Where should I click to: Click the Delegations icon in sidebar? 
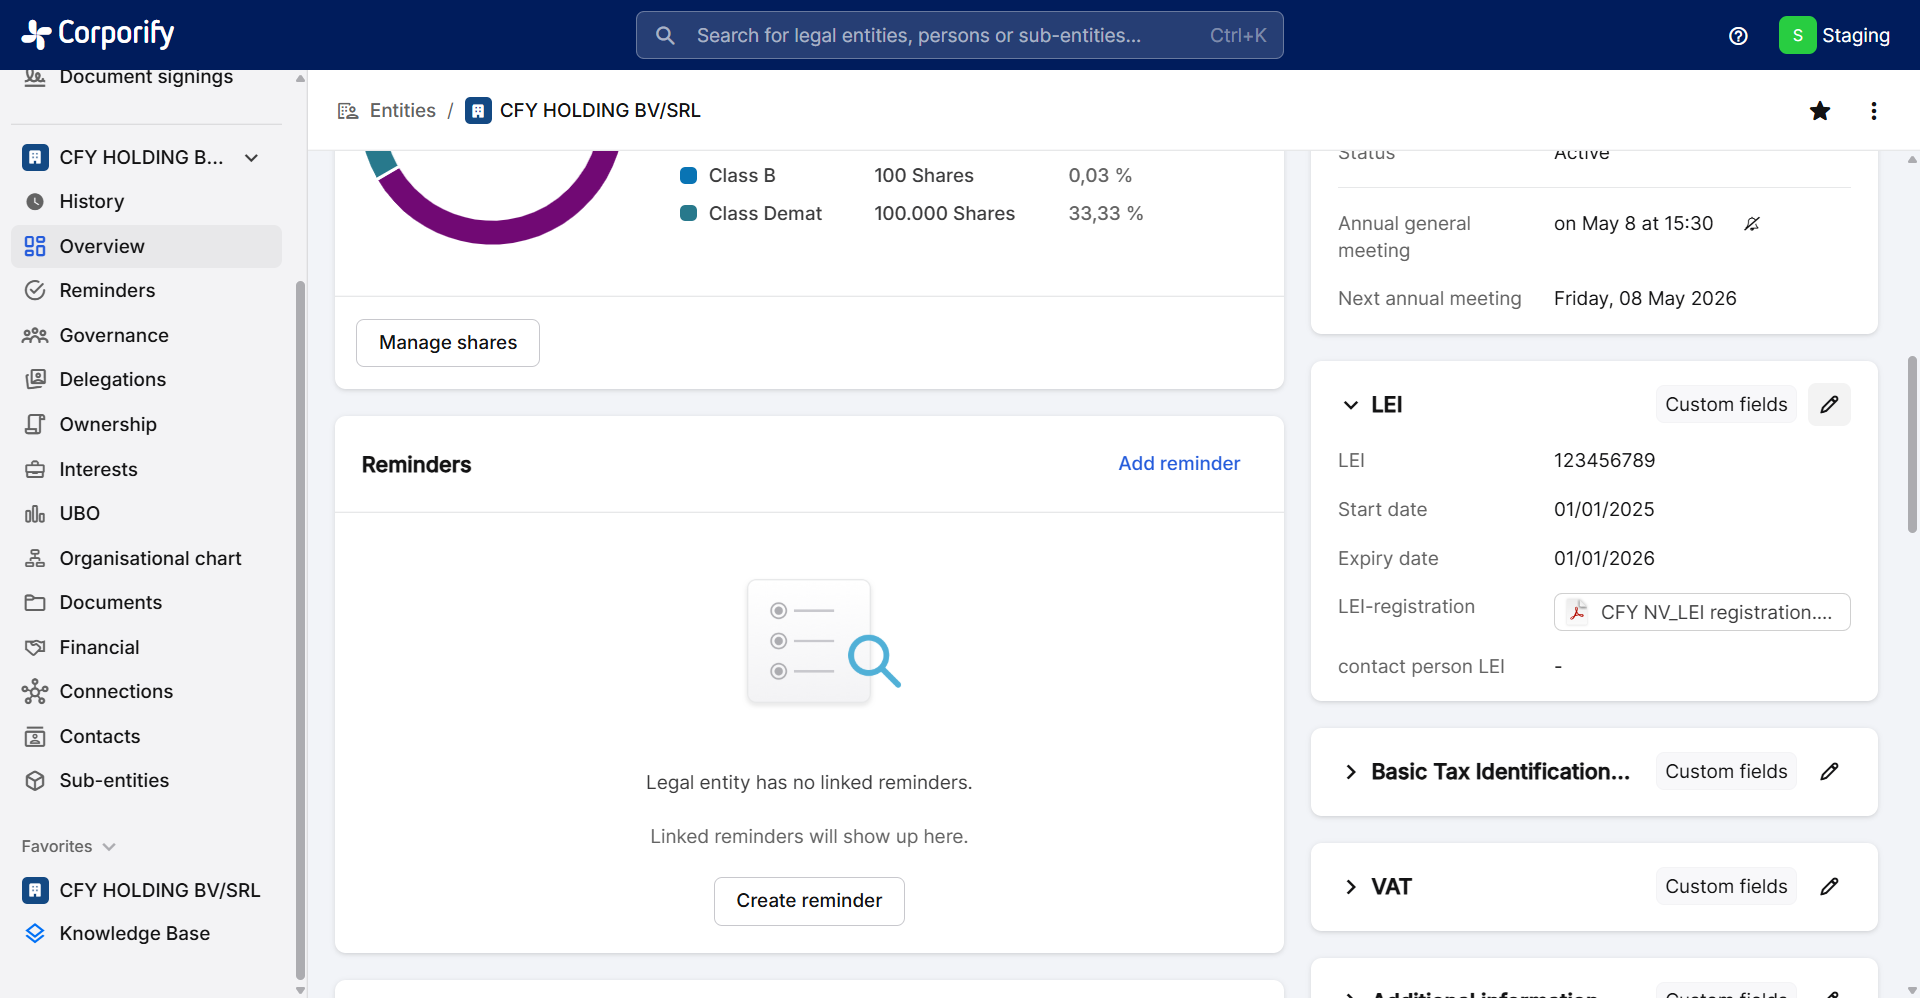coord(35,379)
